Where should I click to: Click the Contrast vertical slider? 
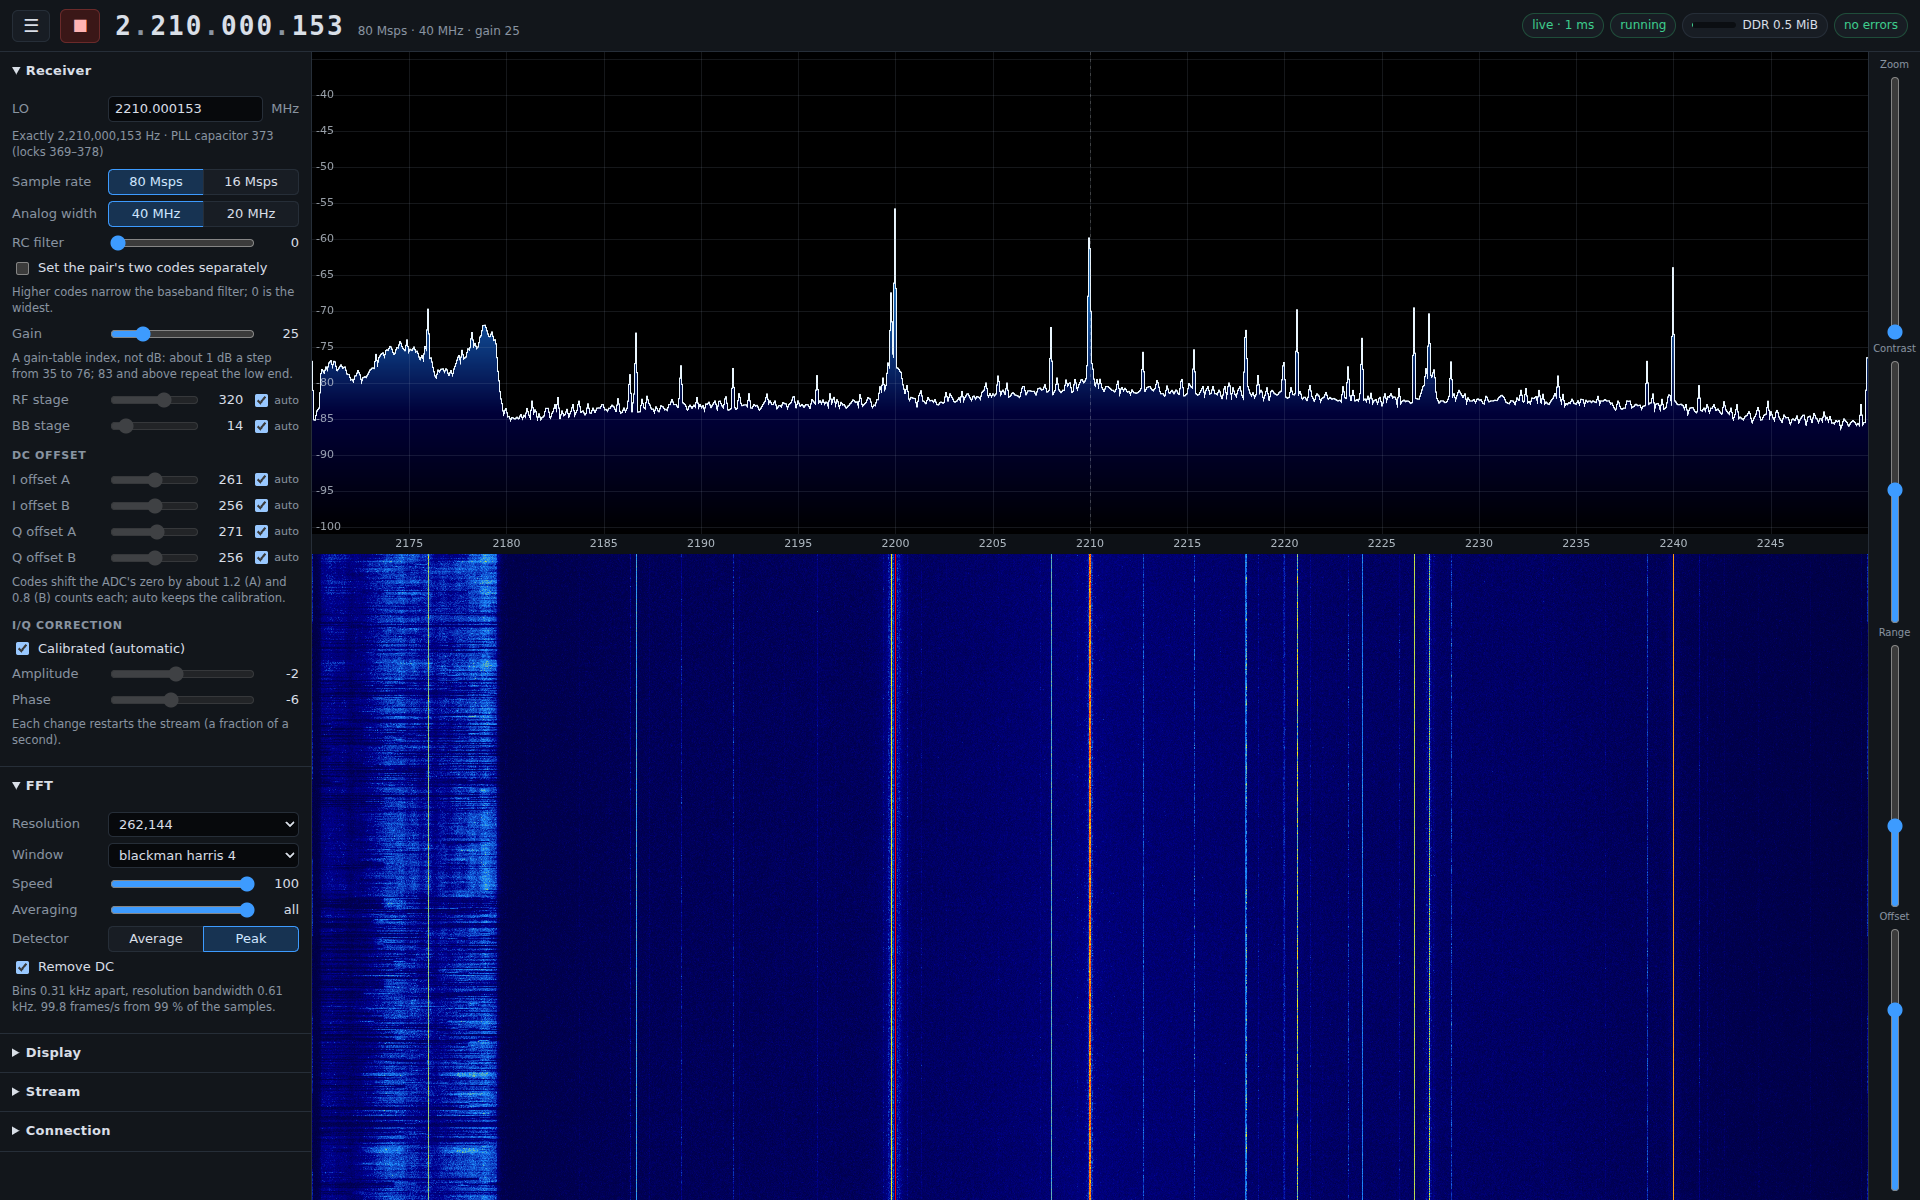[x=1894, y=491]
